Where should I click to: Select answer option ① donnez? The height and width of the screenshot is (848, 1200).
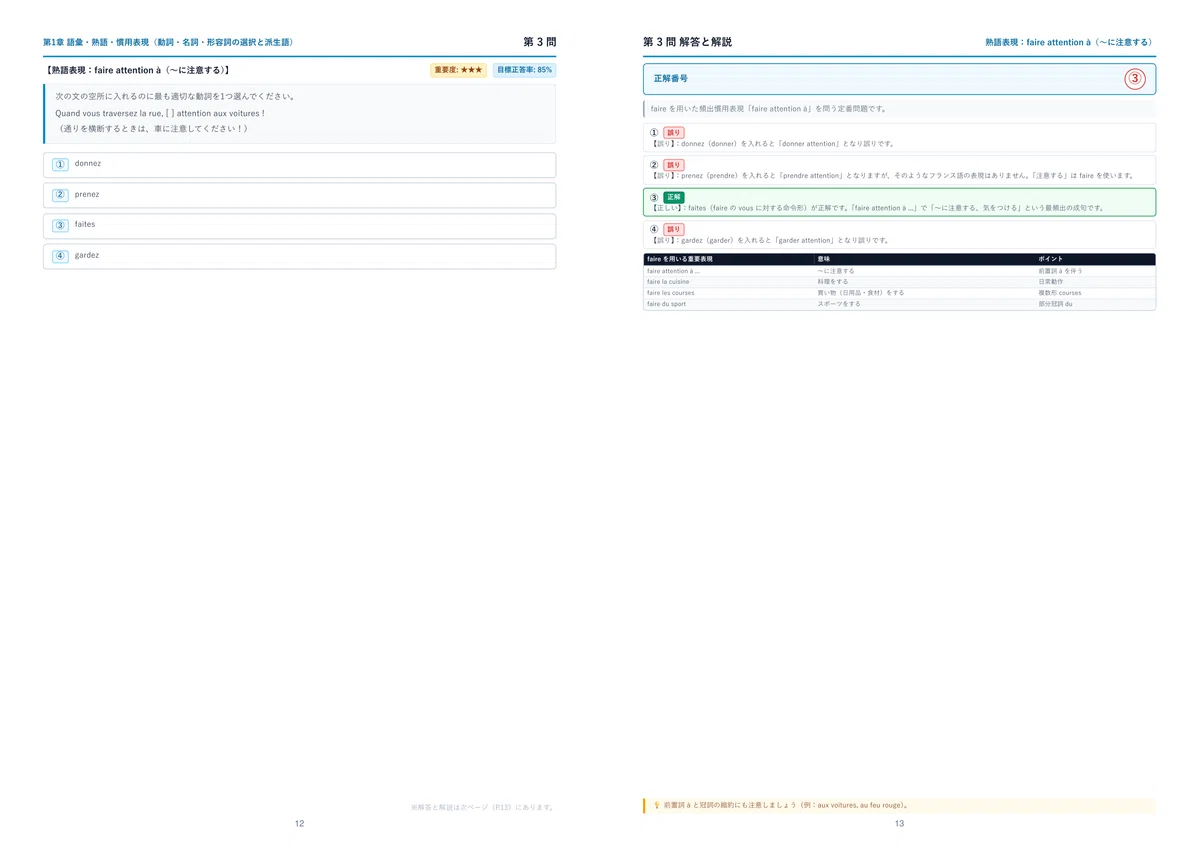pos(299,164)
